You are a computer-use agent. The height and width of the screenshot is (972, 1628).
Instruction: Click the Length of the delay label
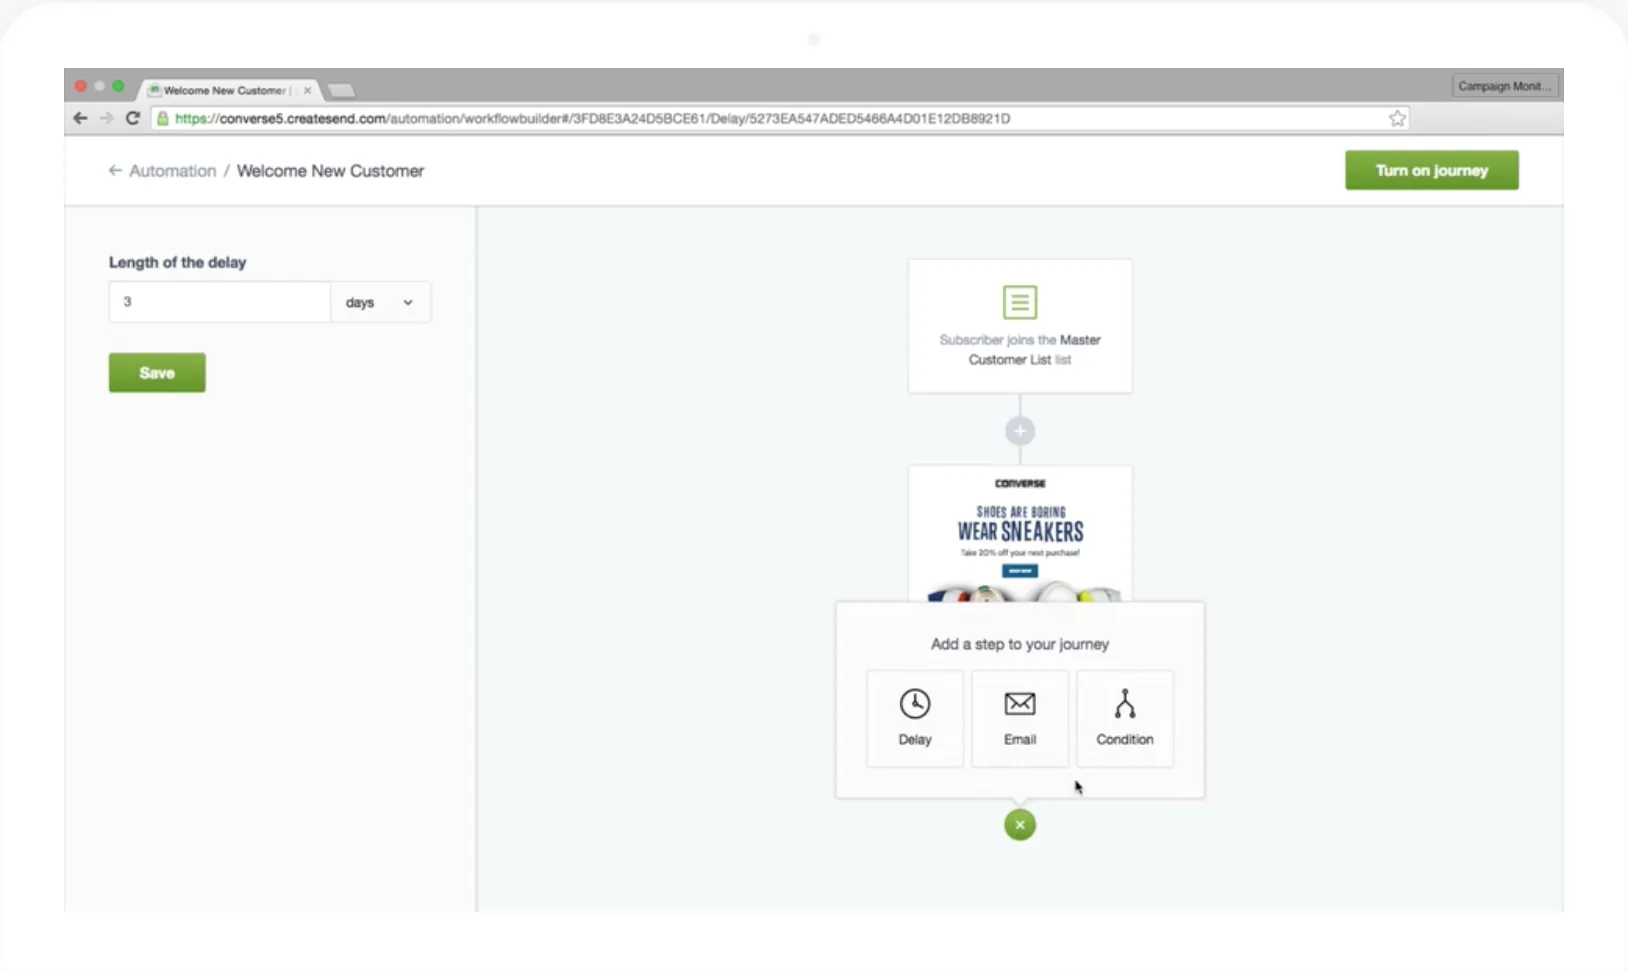tap(177, 262)
